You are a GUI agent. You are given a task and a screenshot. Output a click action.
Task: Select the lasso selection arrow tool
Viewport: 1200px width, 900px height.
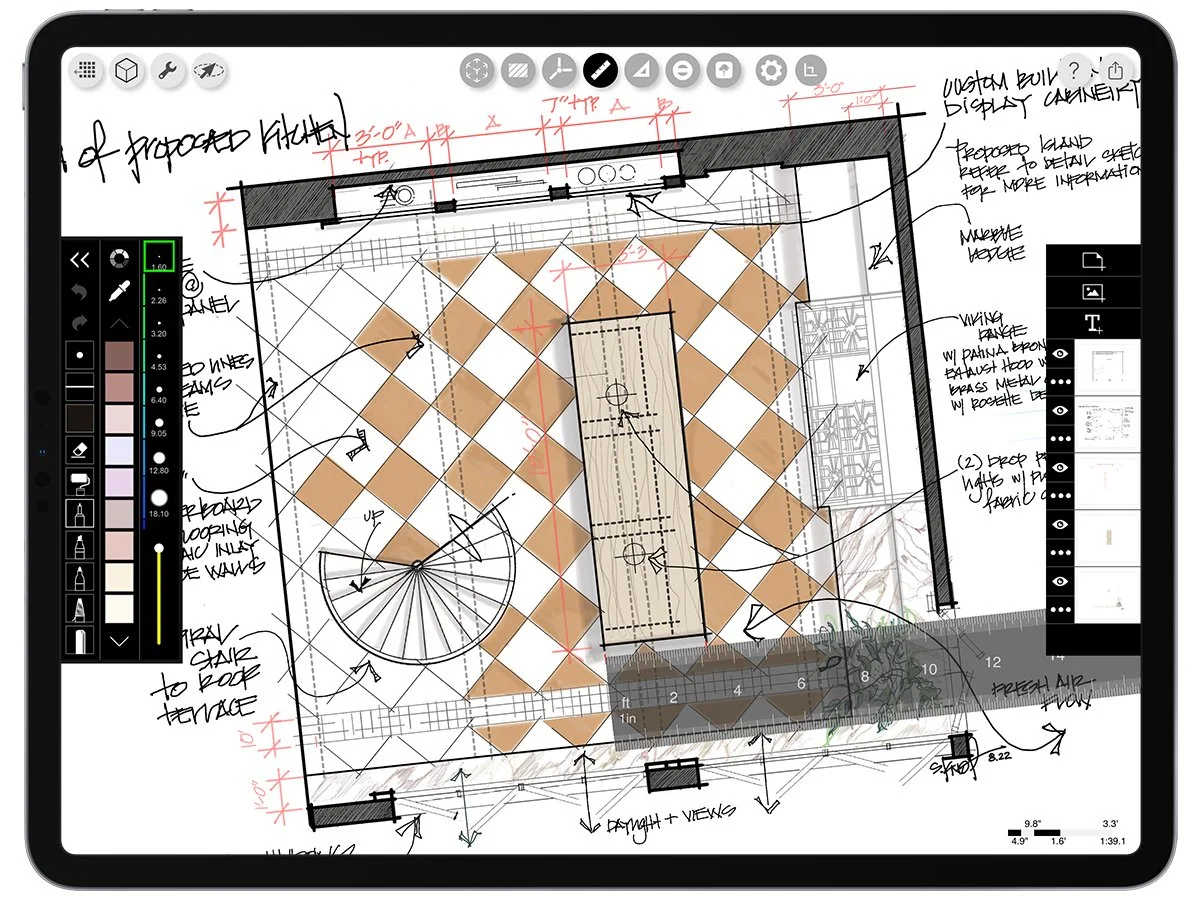[x=209, y=71]
